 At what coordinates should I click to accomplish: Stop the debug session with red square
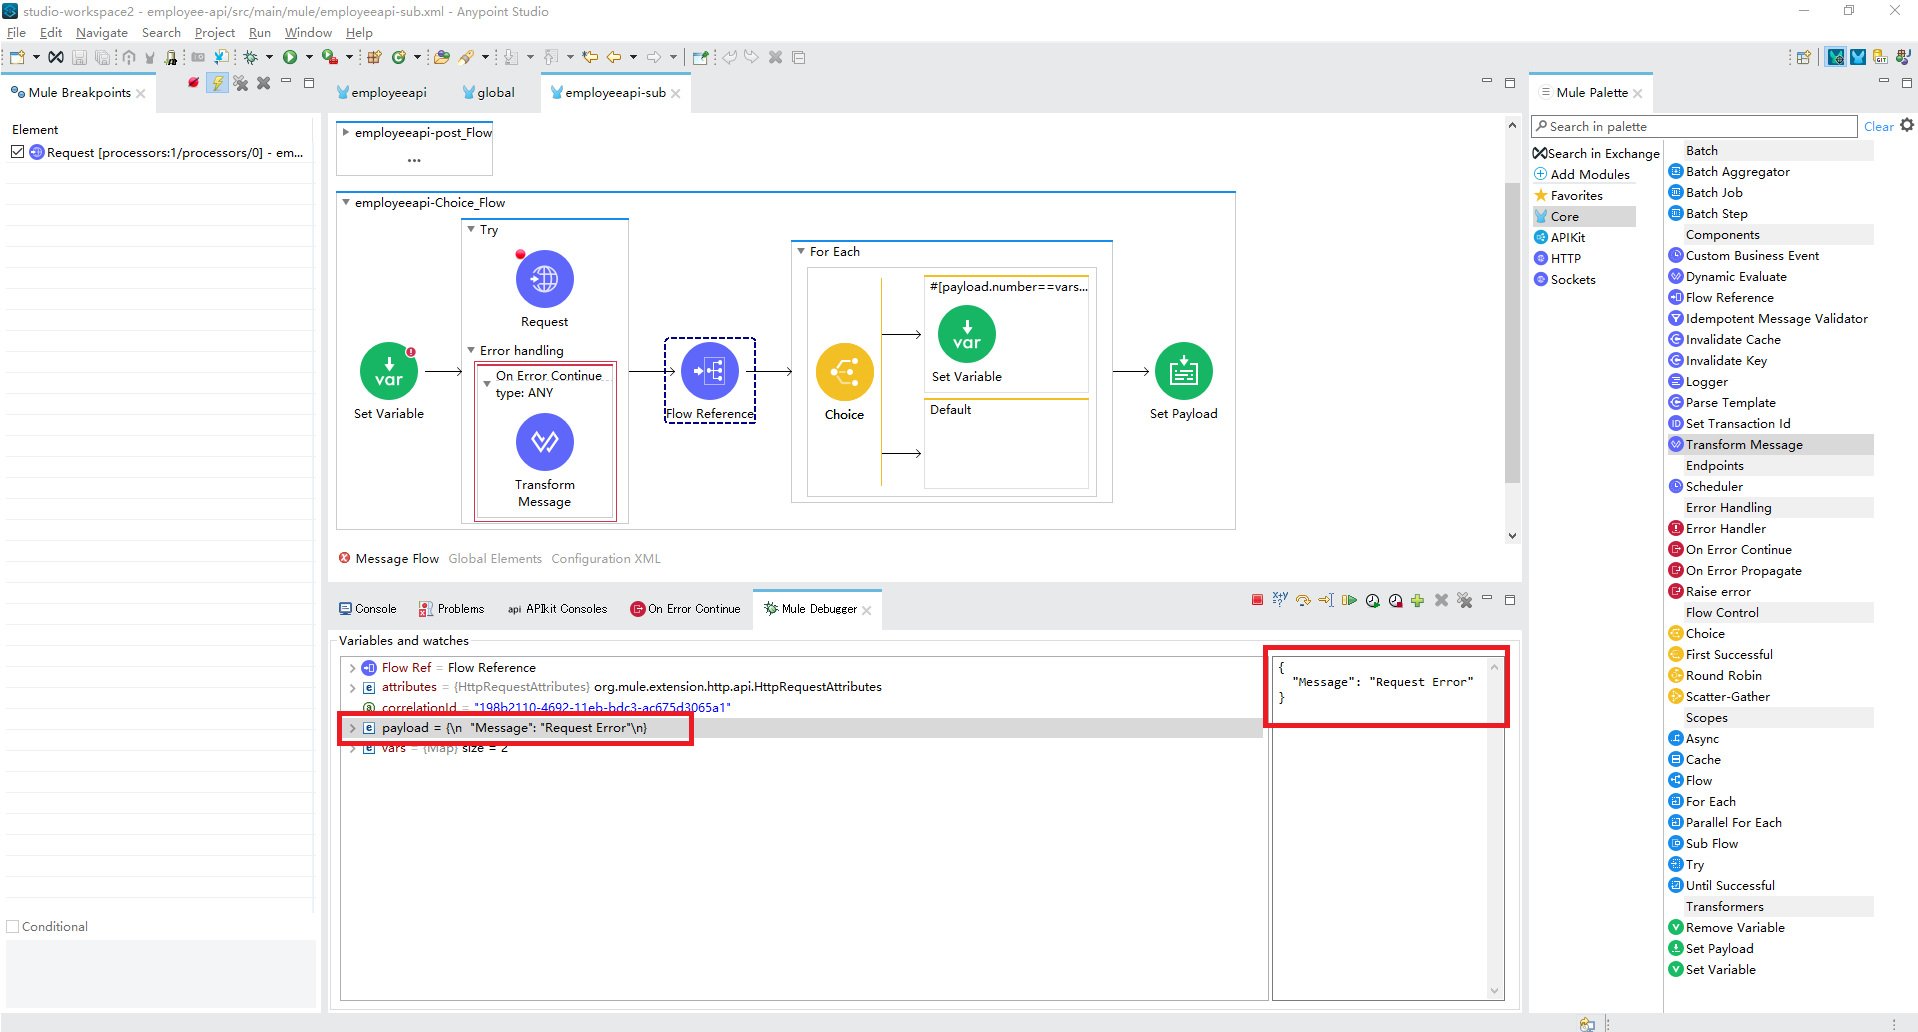click(1257, 600)
